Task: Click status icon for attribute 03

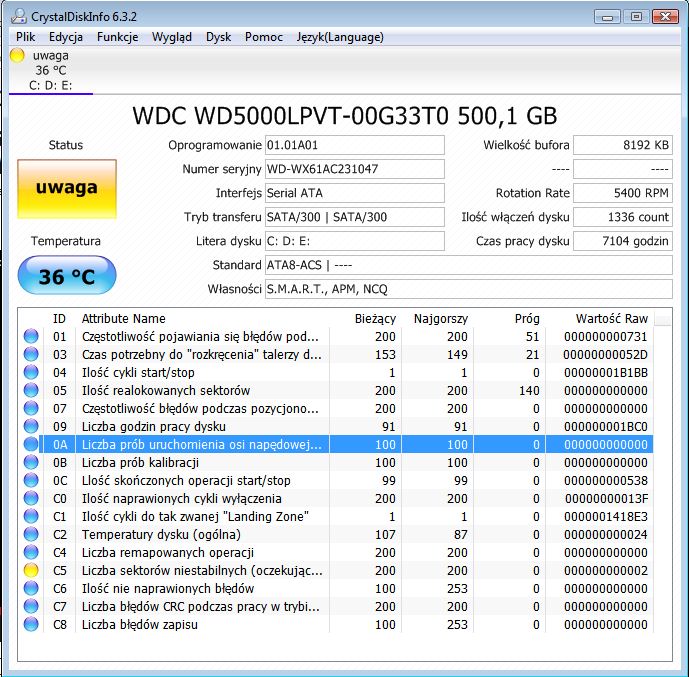Action: pos(31,354)
